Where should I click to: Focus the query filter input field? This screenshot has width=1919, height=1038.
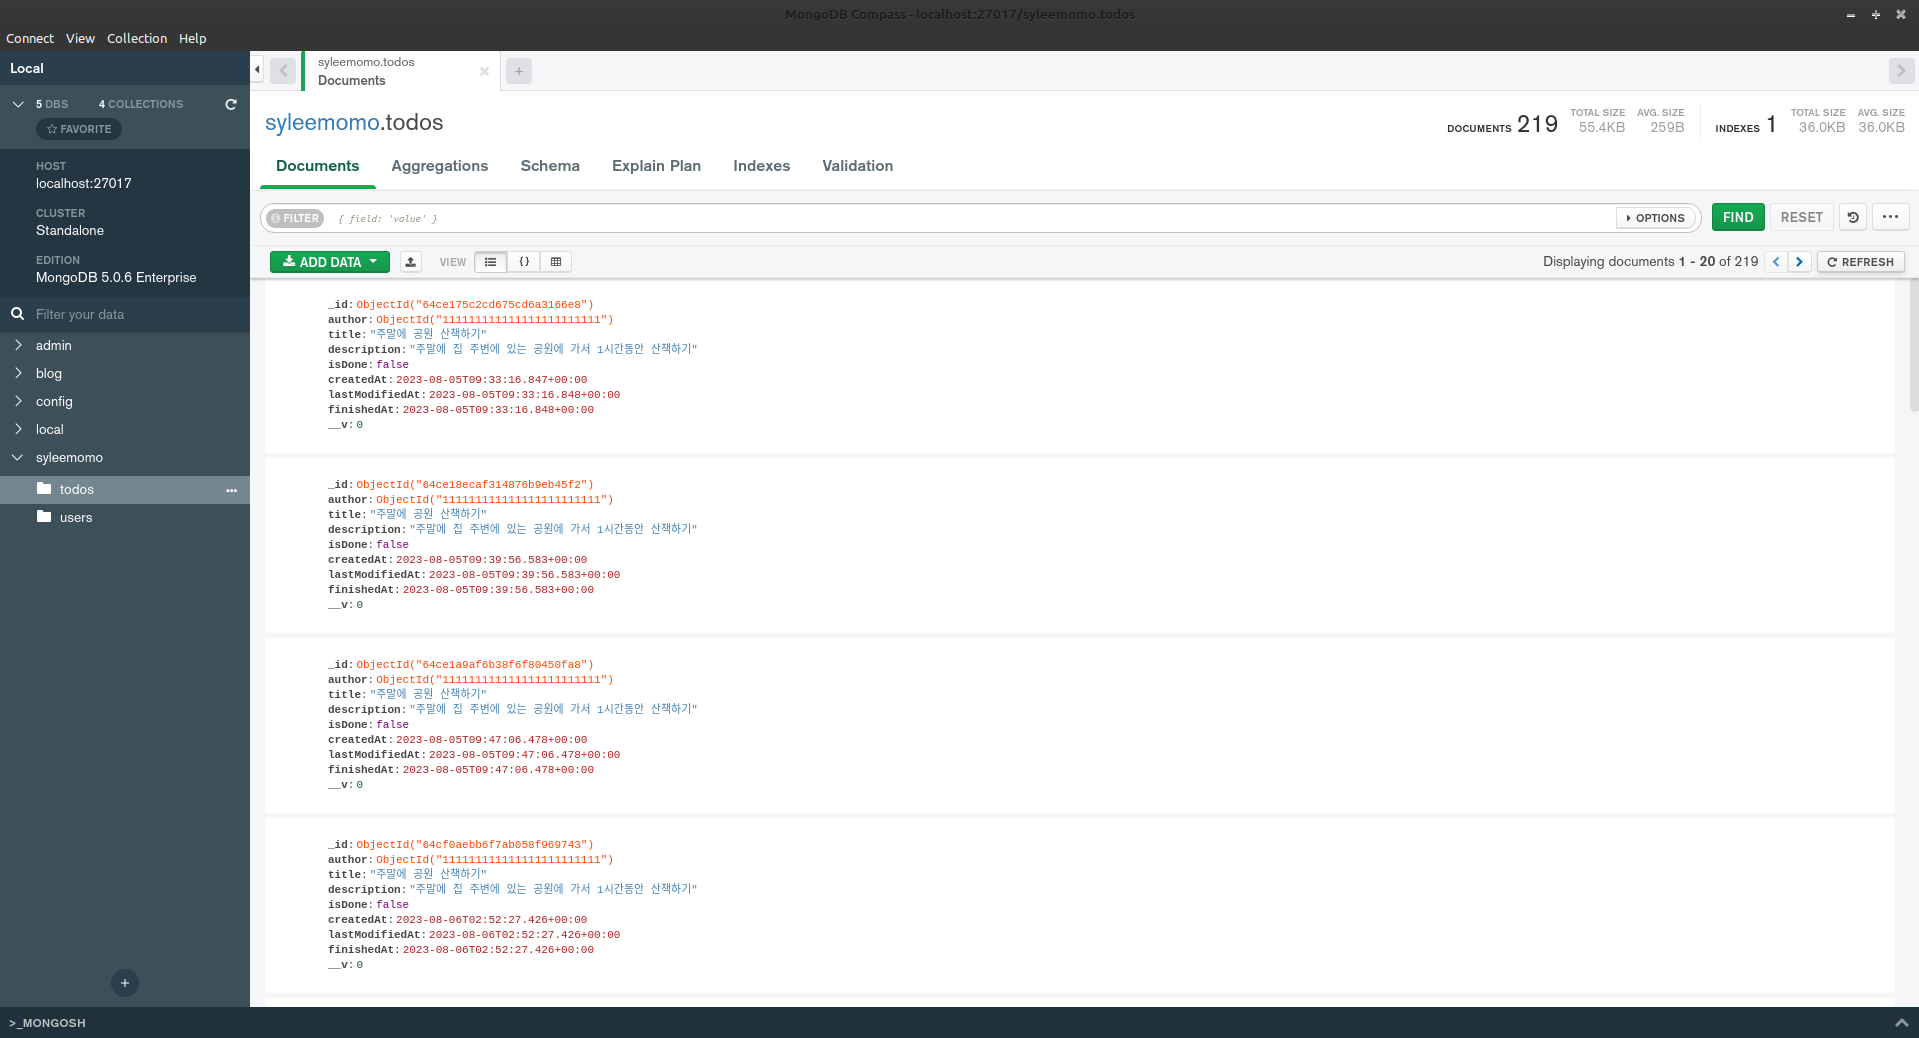pos(970,218)
